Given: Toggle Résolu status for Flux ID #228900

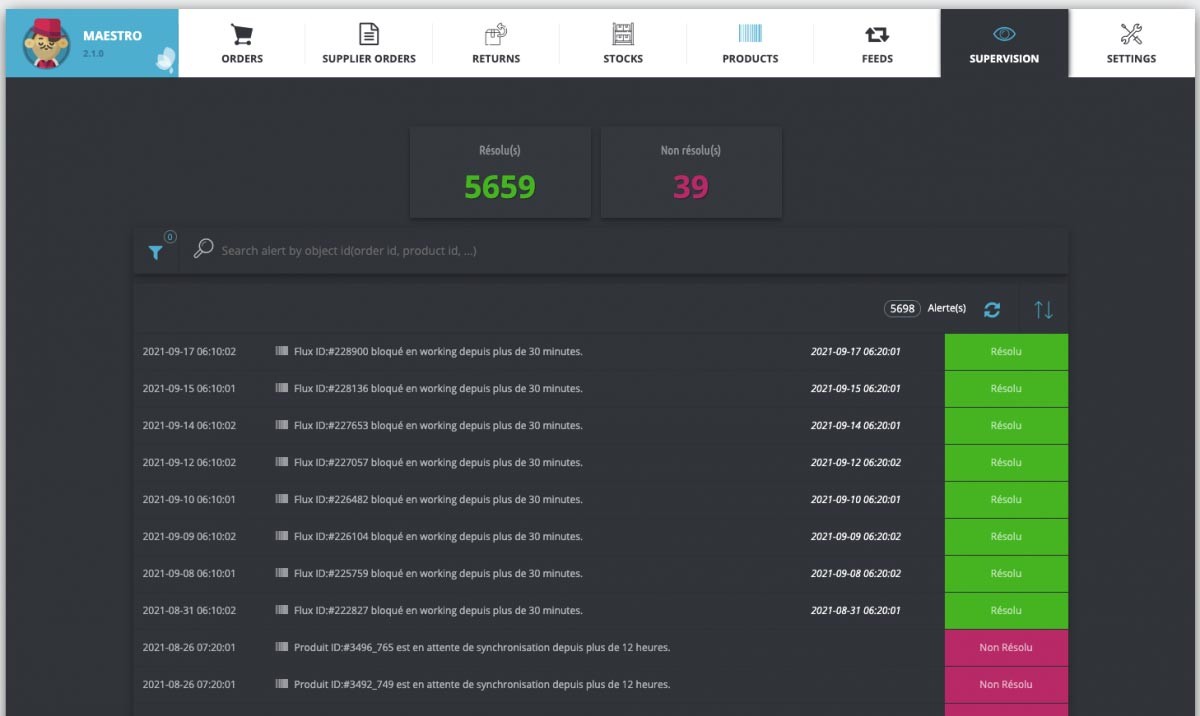Looking at the screenshot, I should point(1006,352).
